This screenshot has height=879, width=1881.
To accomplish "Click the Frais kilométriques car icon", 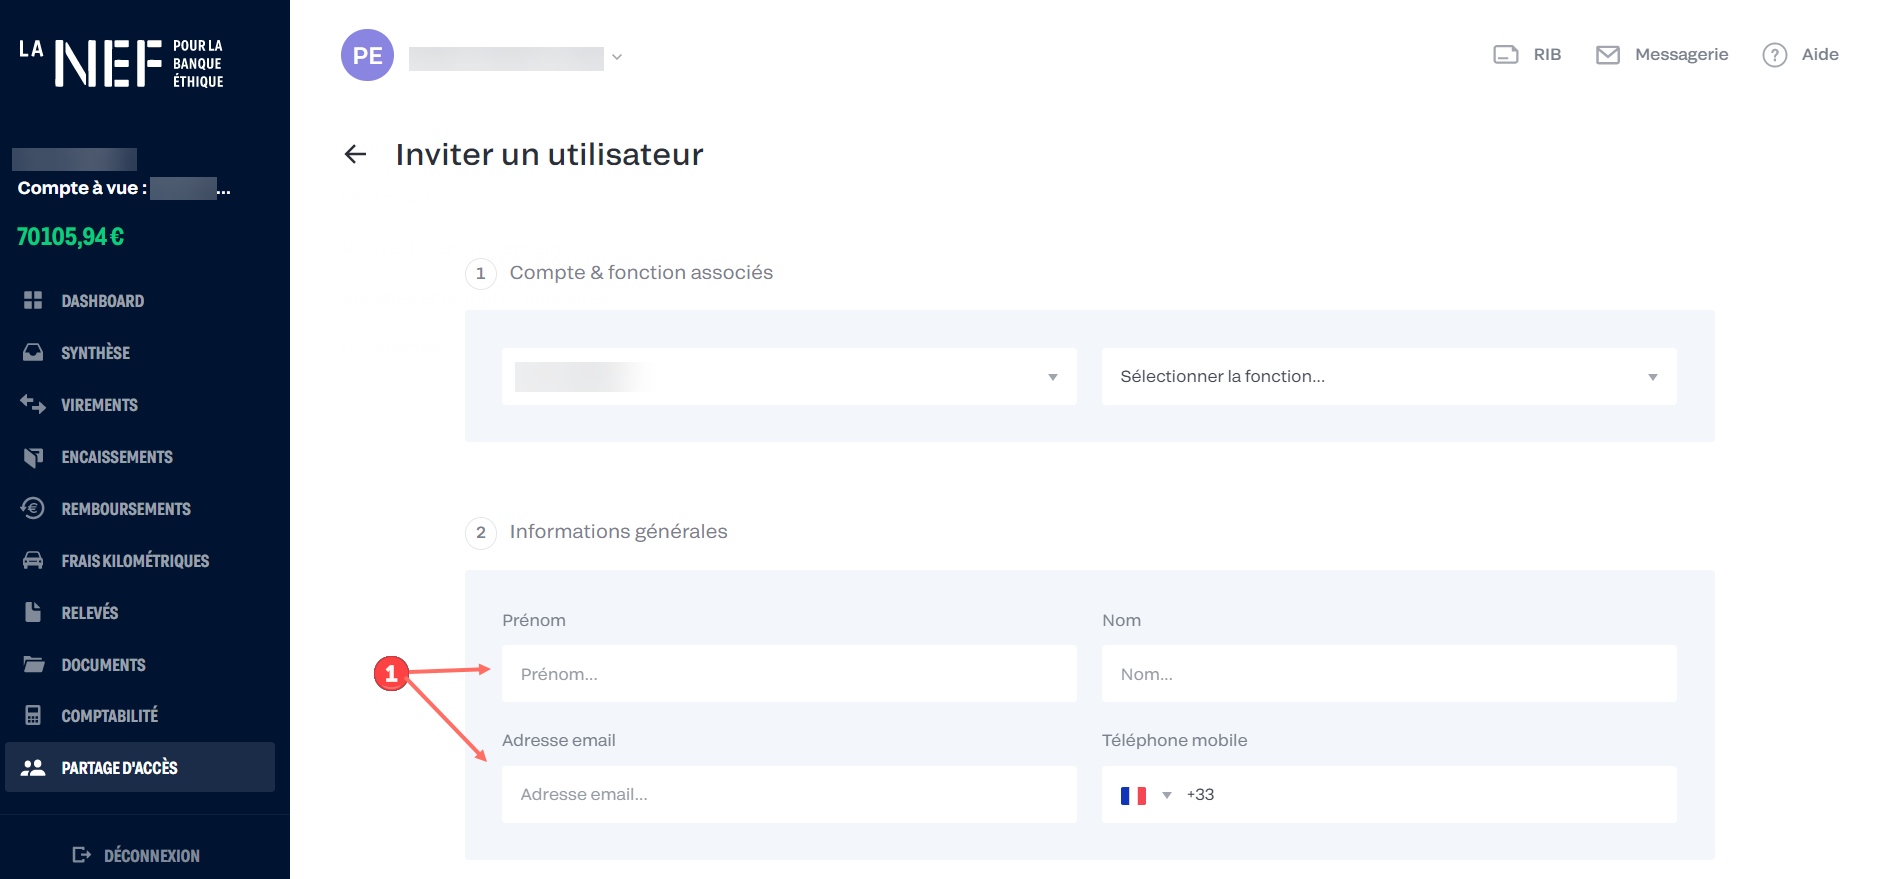I will [x=33, y=560].
